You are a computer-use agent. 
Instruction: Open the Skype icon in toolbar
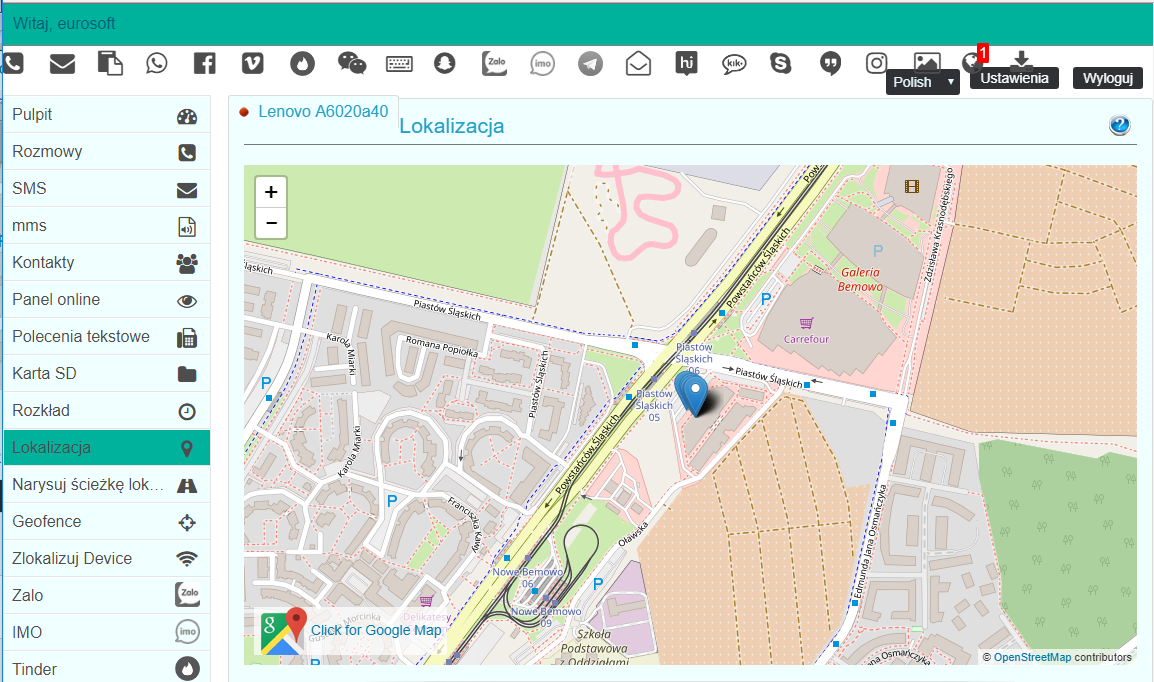point(781,64)
